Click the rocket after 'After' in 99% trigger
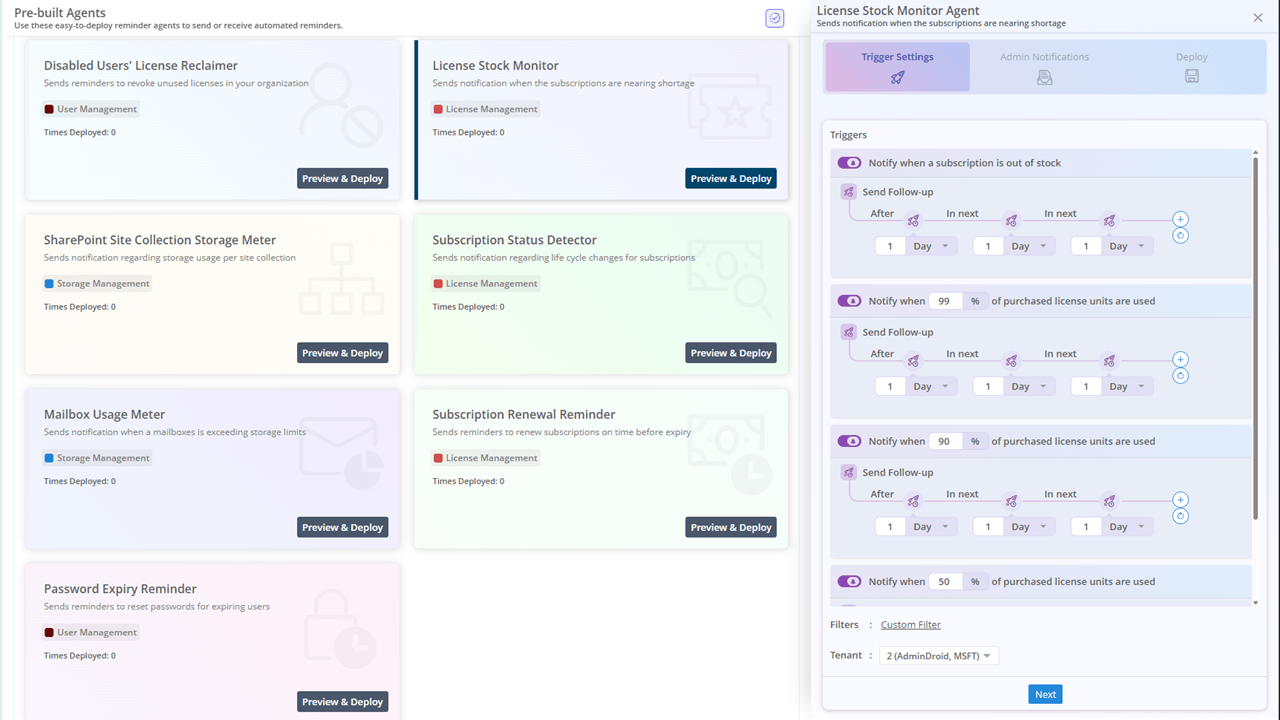 (913, 361)
